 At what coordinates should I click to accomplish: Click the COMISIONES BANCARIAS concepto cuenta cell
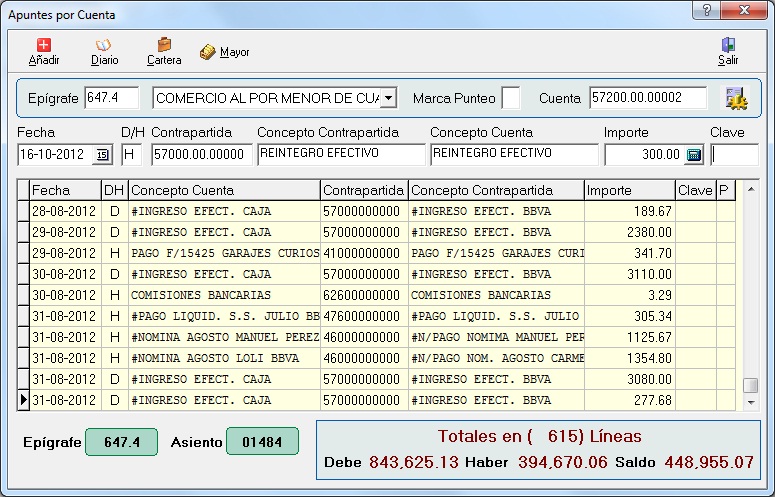click(224, 295)
